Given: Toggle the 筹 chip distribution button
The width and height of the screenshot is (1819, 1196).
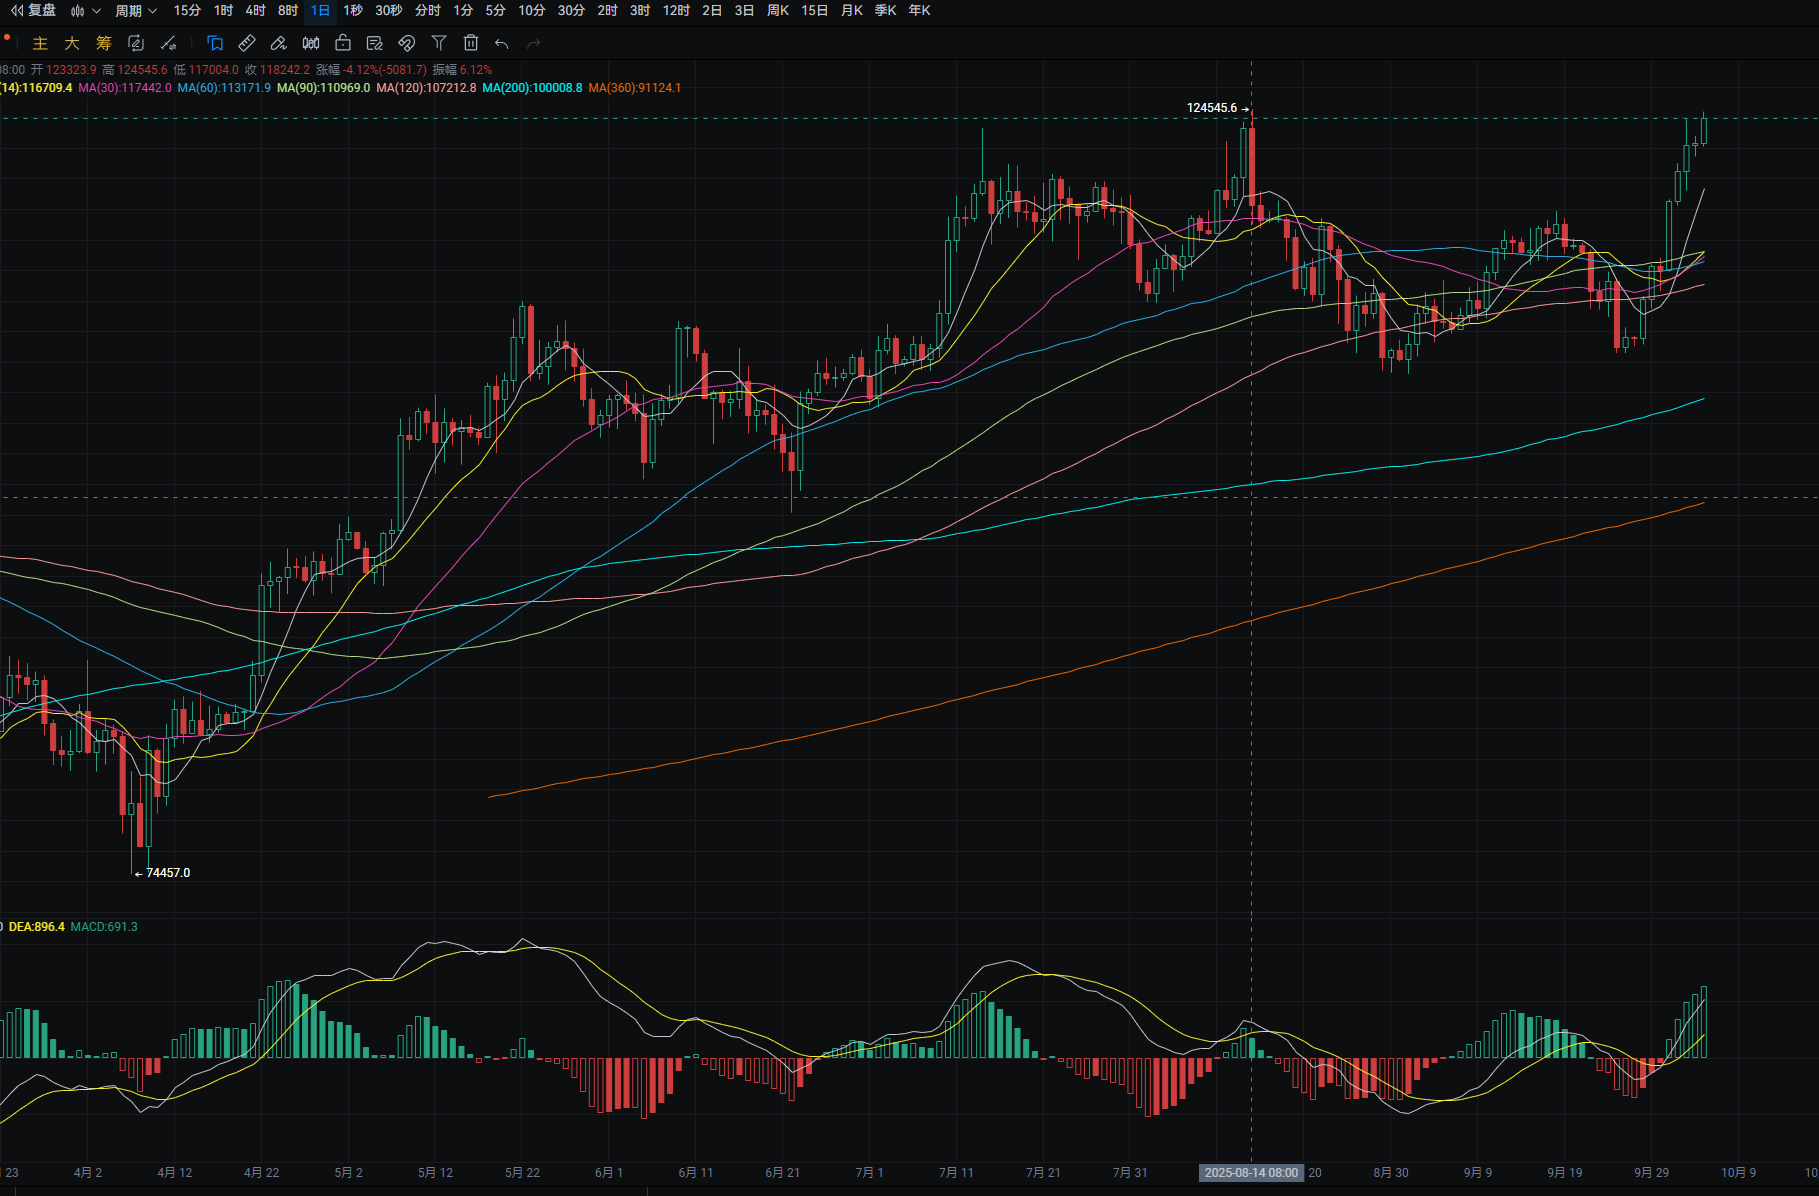Looking at the screenshot, I should [x=104, y=43].
